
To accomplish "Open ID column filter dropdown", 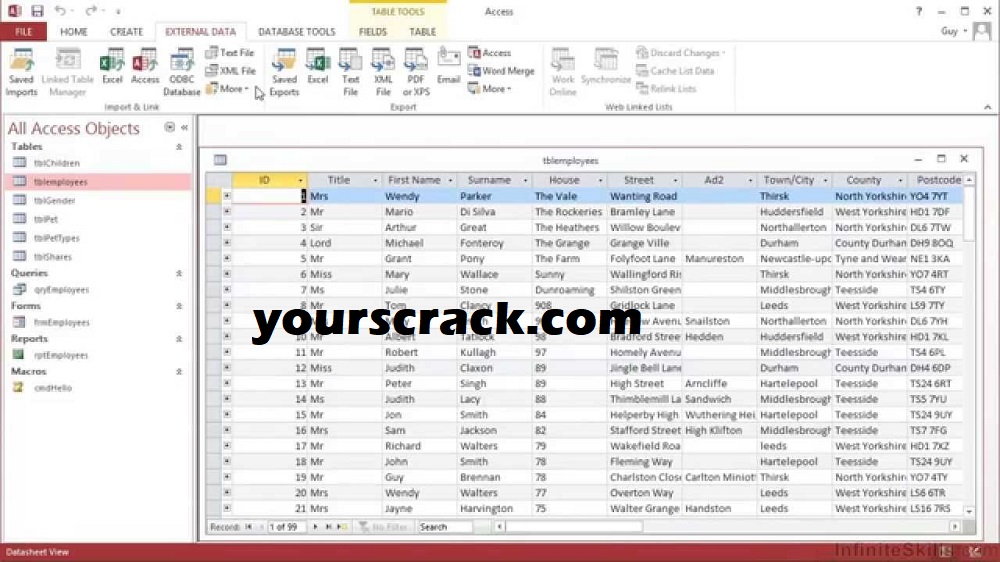I will pyautogui.click(x=300, y=181).
